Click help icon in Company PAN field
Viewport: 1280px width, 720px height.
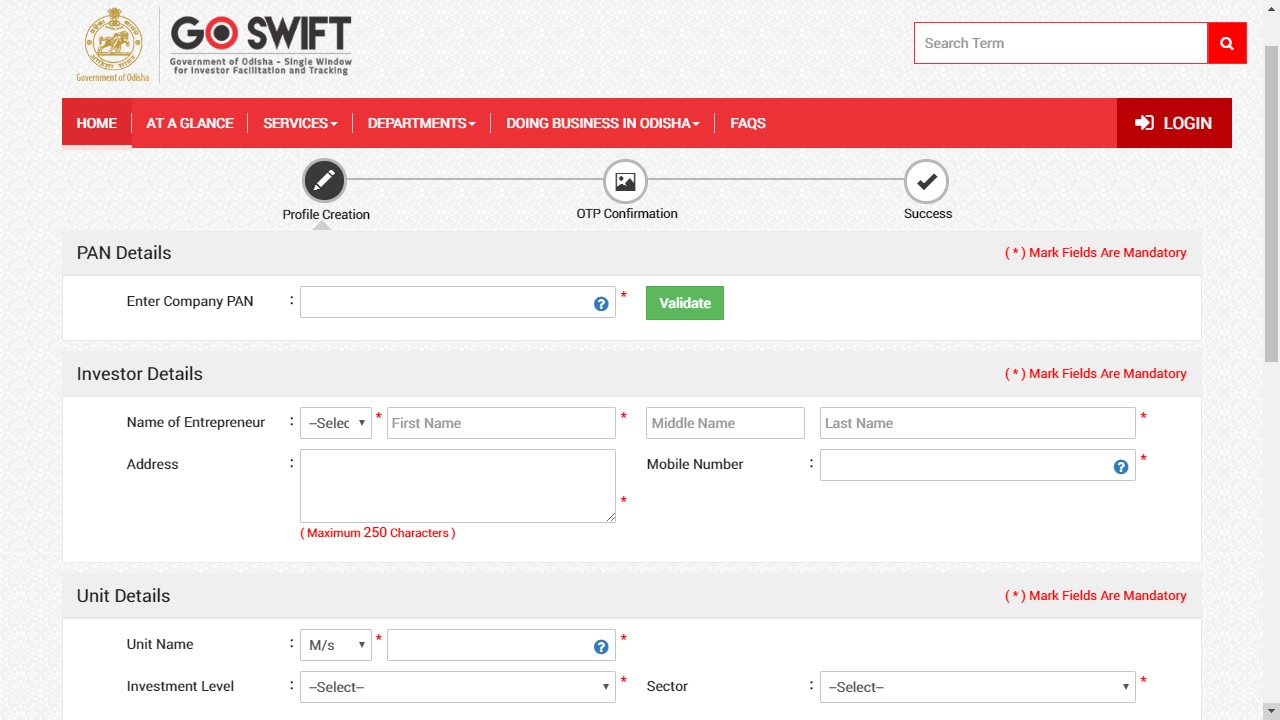[x=601, y=304]
